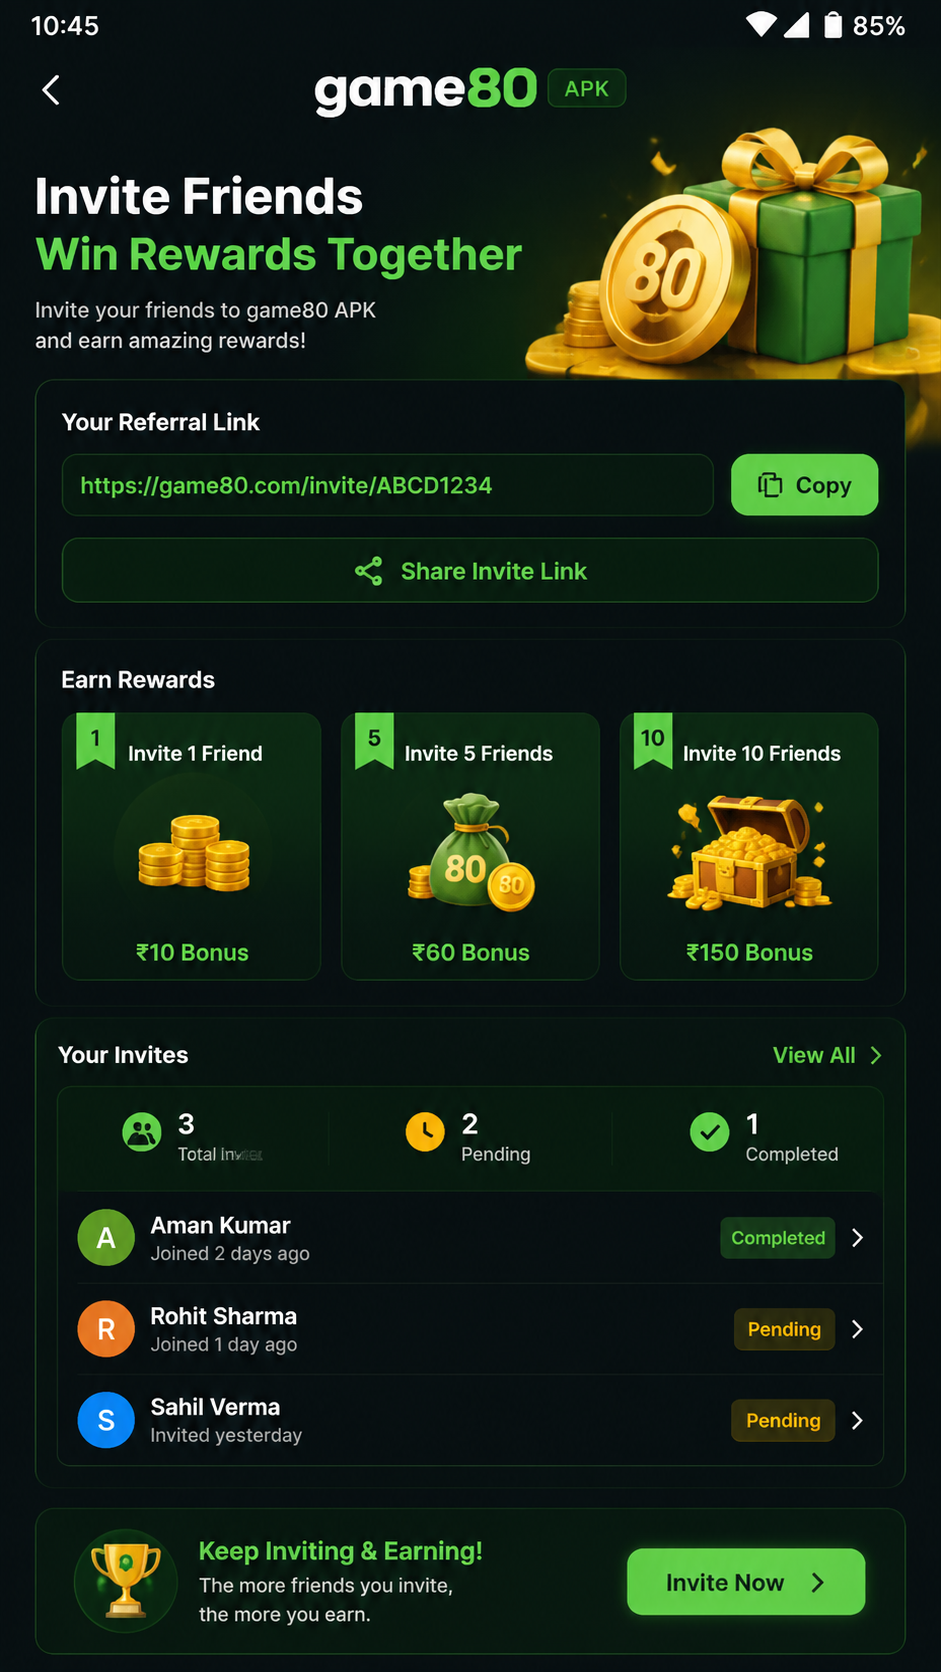Open View All invites
The image size is (941, 1672).
(x=827, y=1055)
